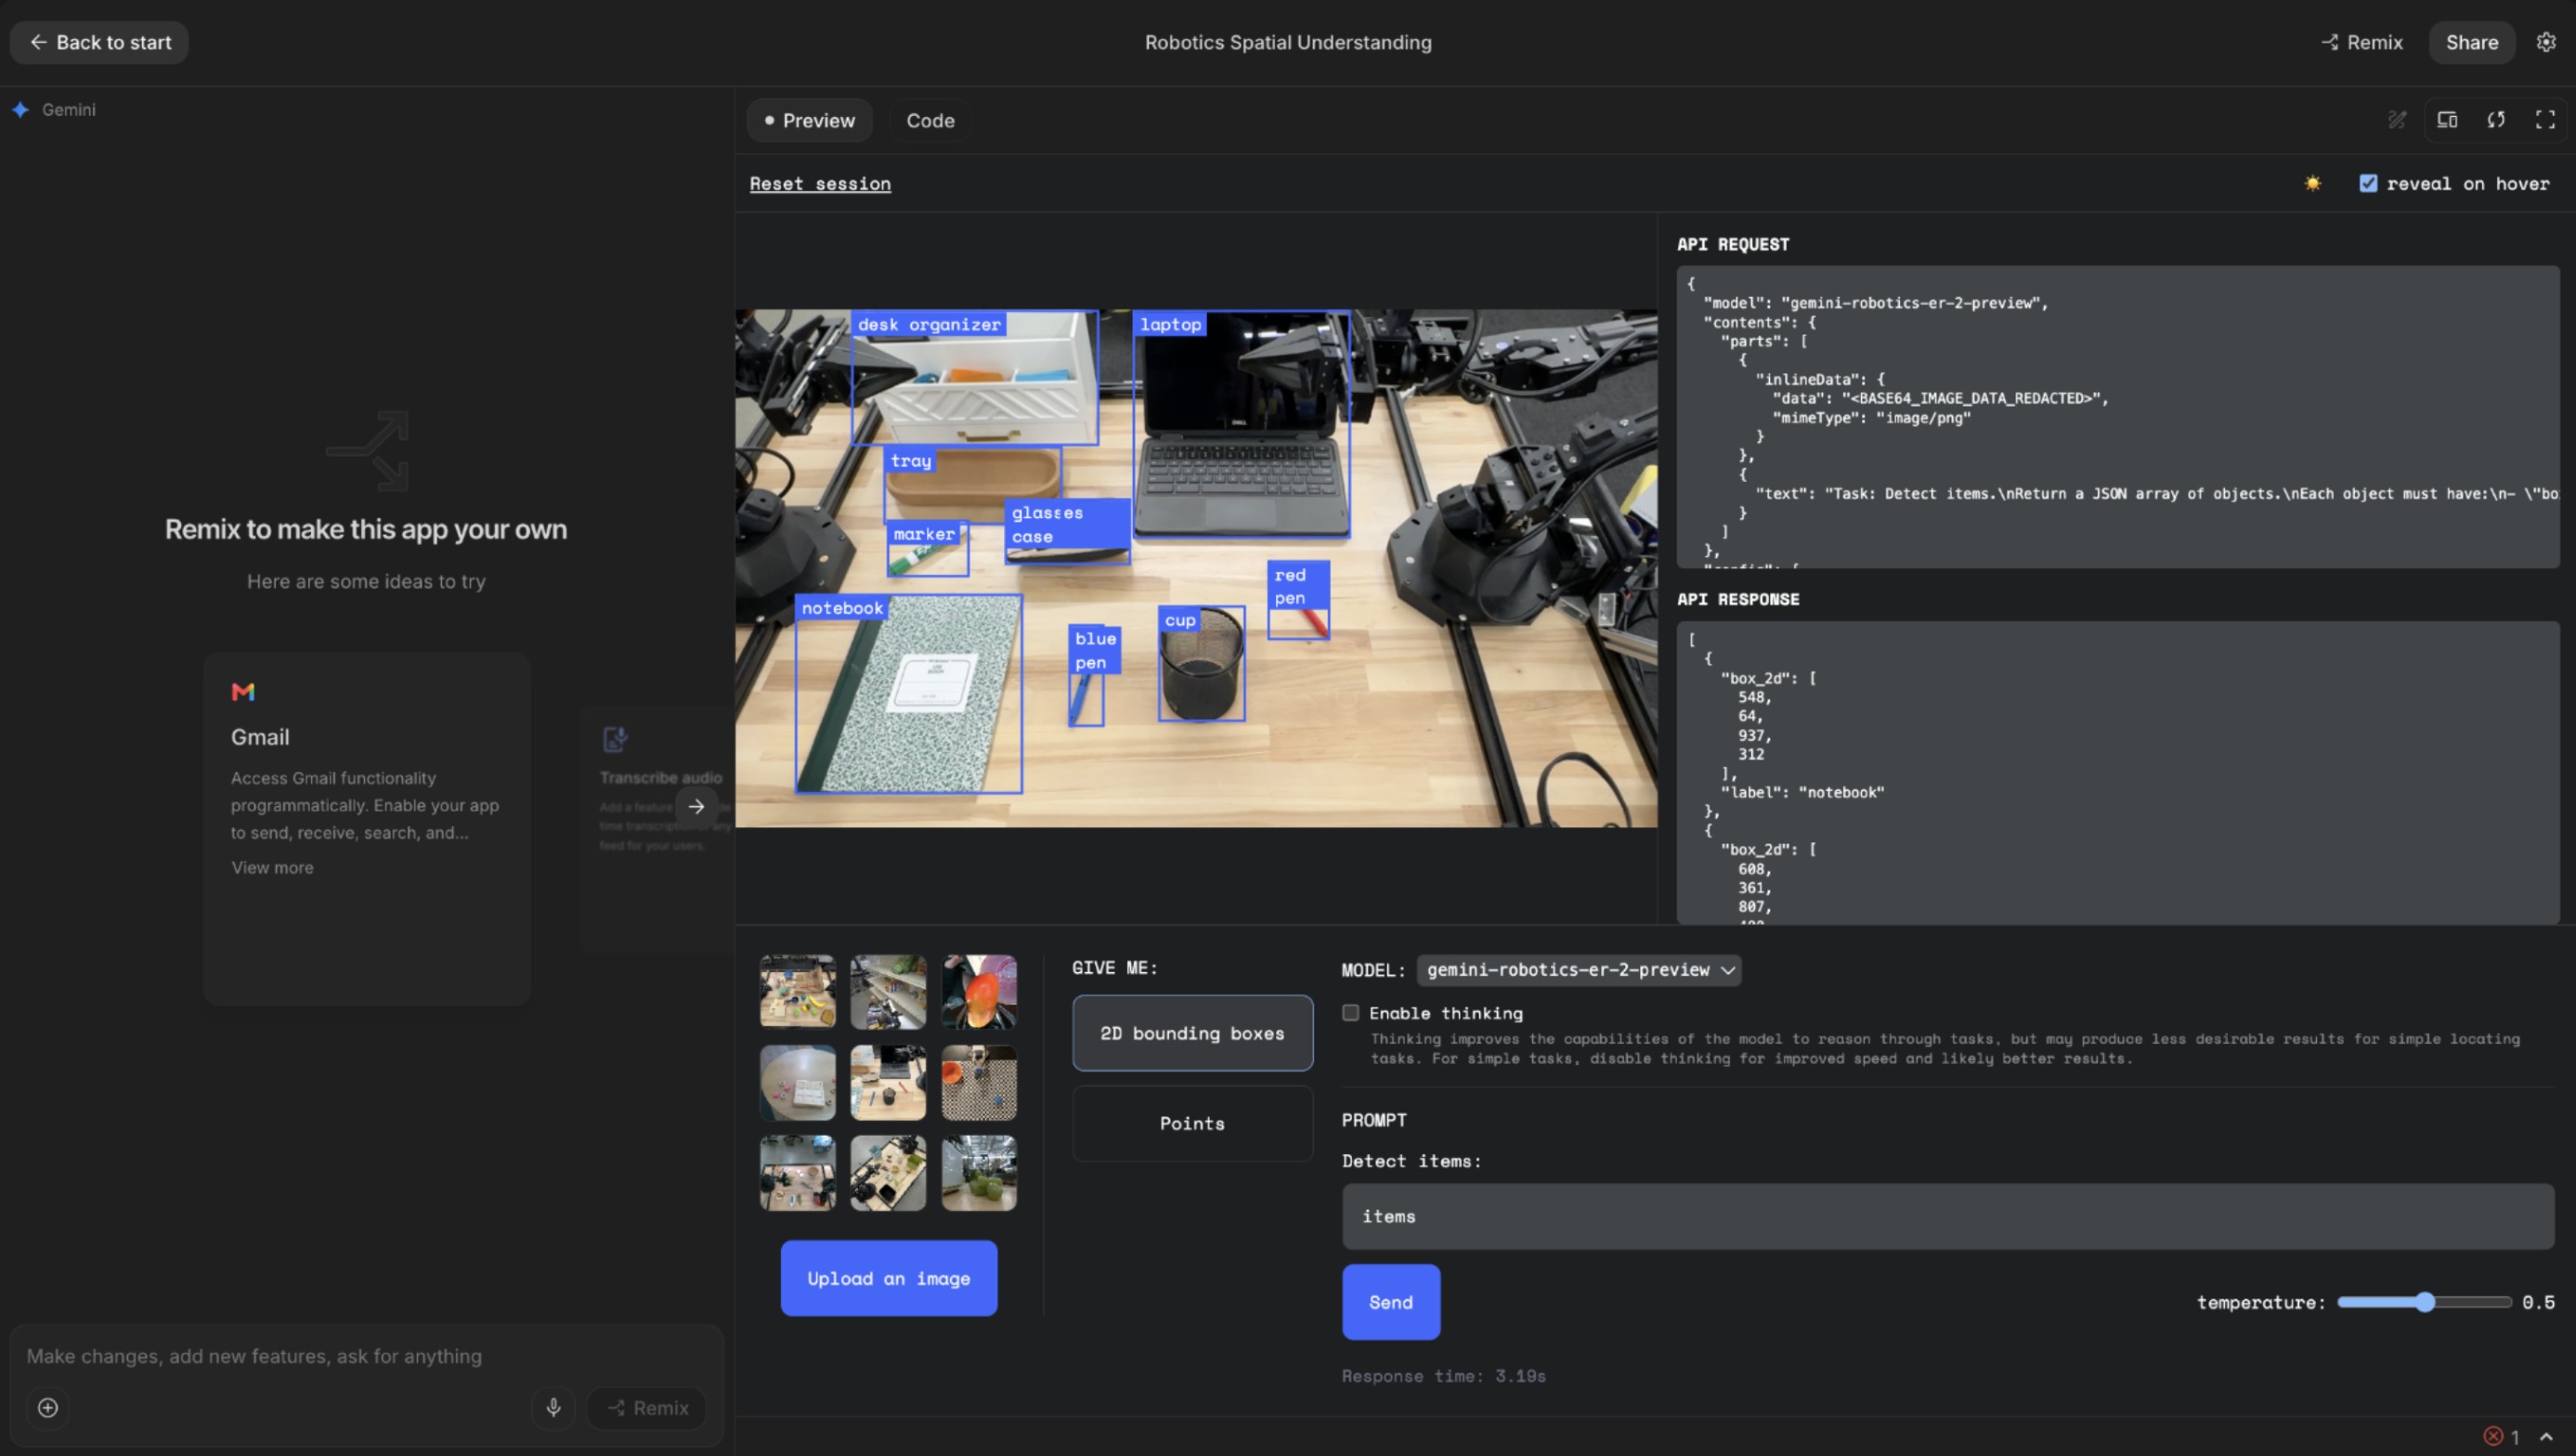Select the laptop desk thumbnail
Screen dimensions: 2576x1456
(x=888, y=1082)
